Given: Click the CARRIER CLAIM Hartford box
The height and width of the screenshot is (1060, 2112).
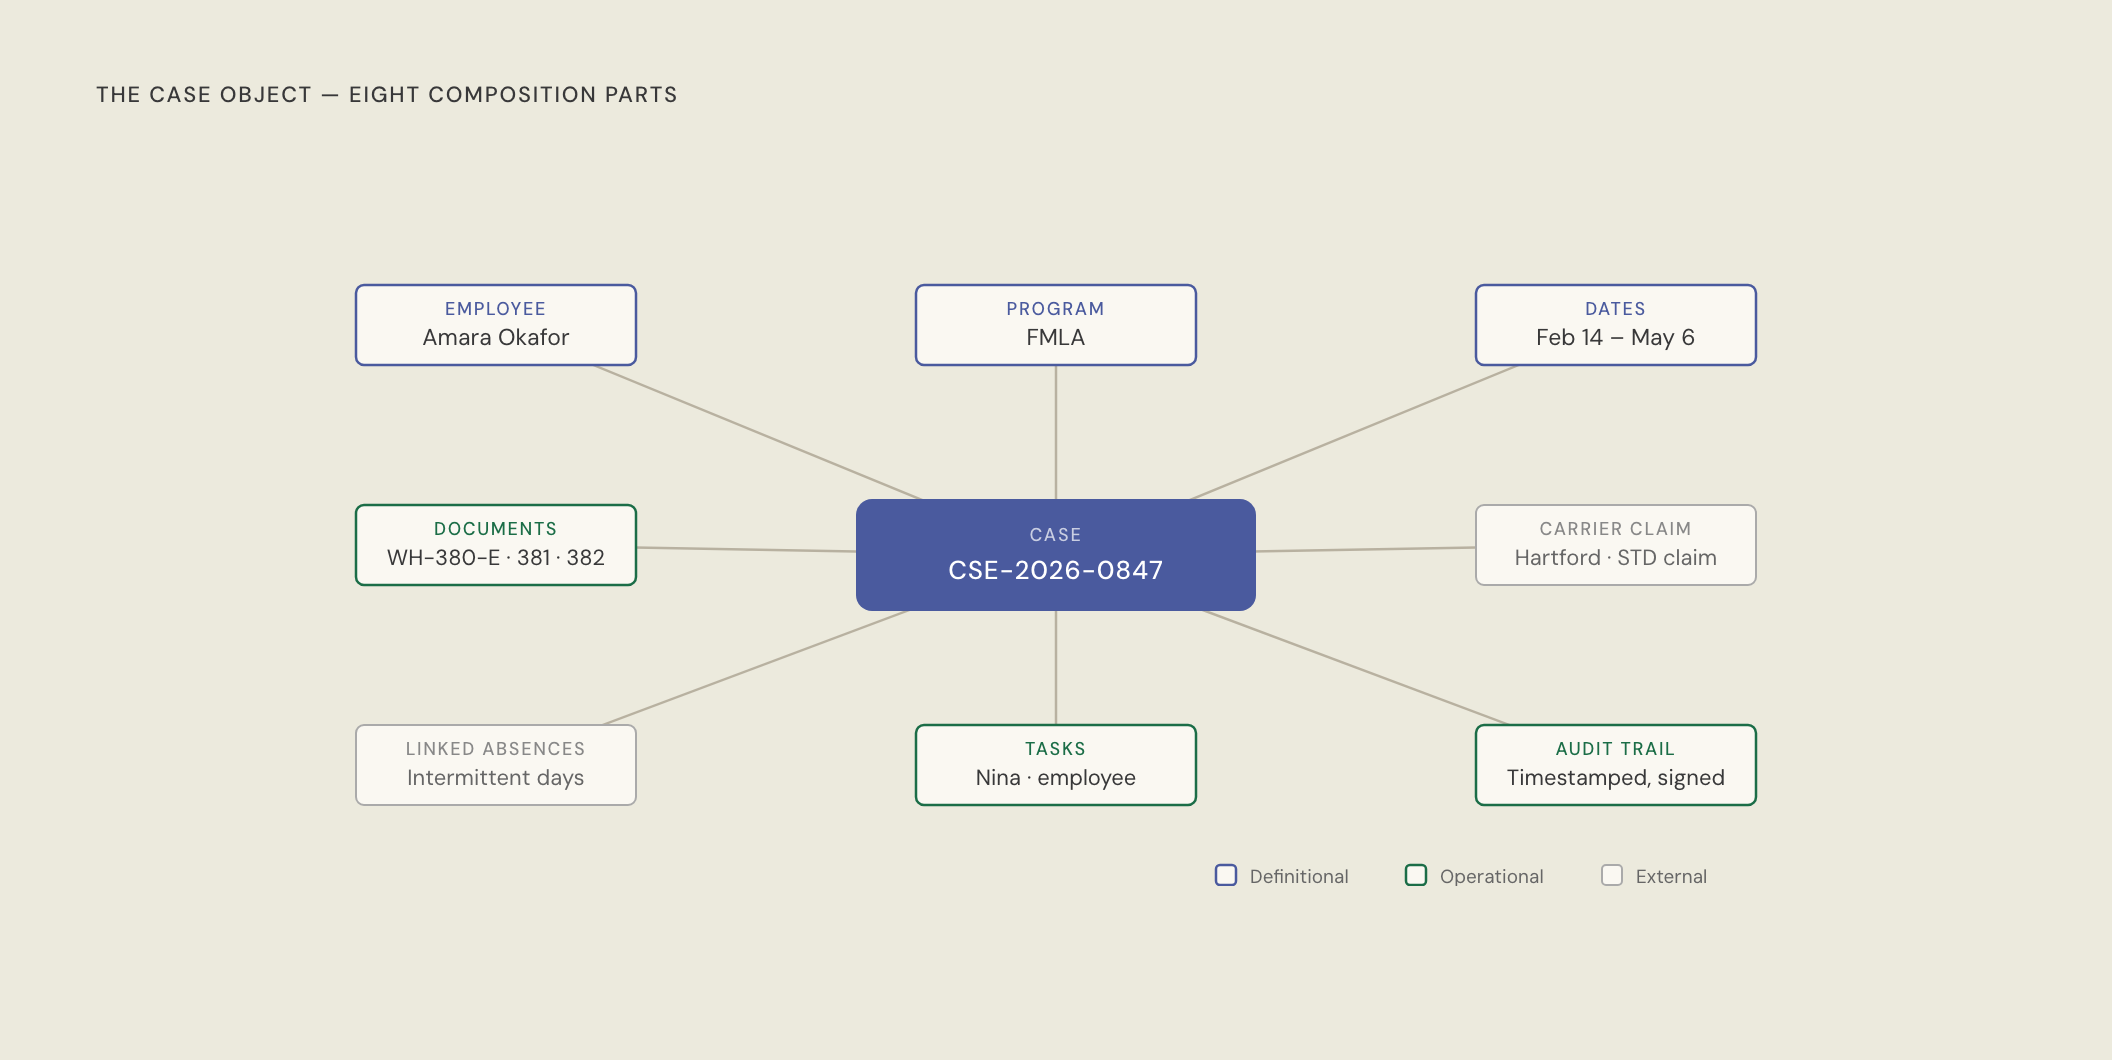Looking at the screenshot, I should point(1615,545).
